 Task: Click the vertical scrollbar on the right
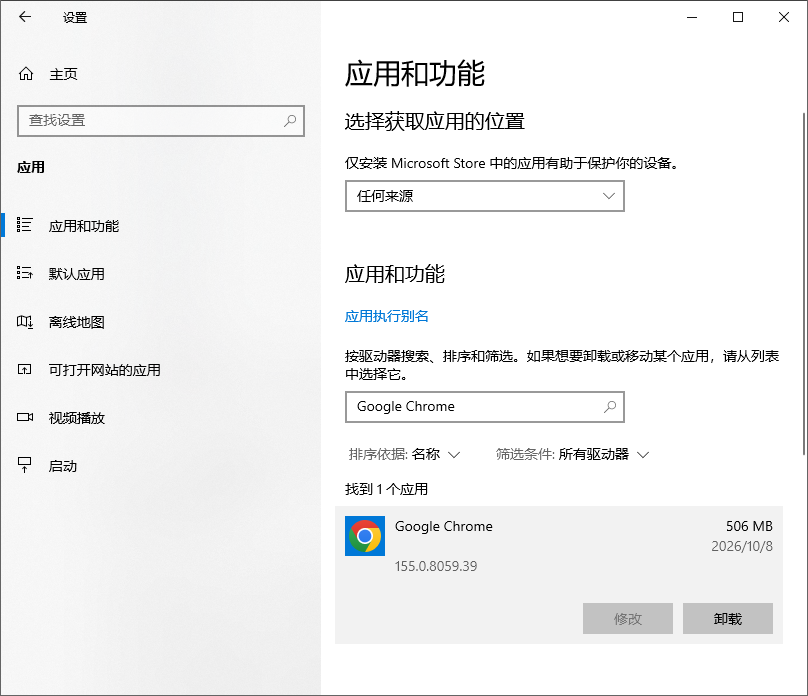coord(804,283)
